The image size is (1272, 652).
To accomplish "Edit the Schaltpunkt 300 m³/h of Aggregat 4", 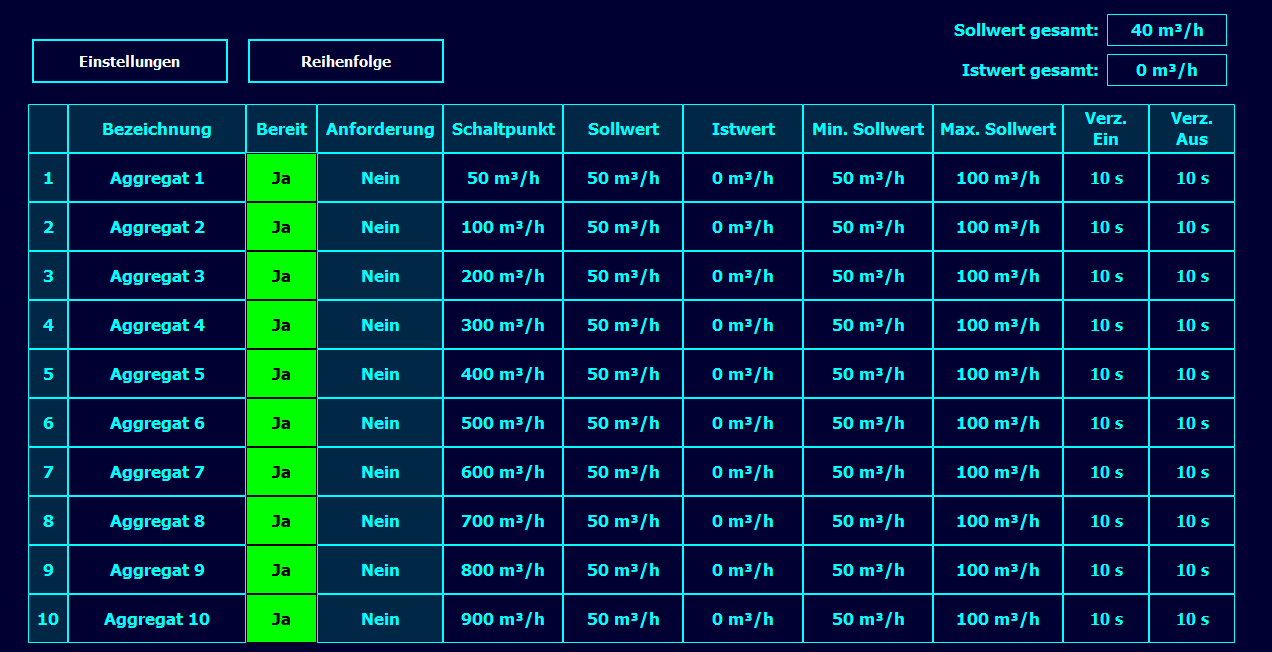I will (503, 325).
